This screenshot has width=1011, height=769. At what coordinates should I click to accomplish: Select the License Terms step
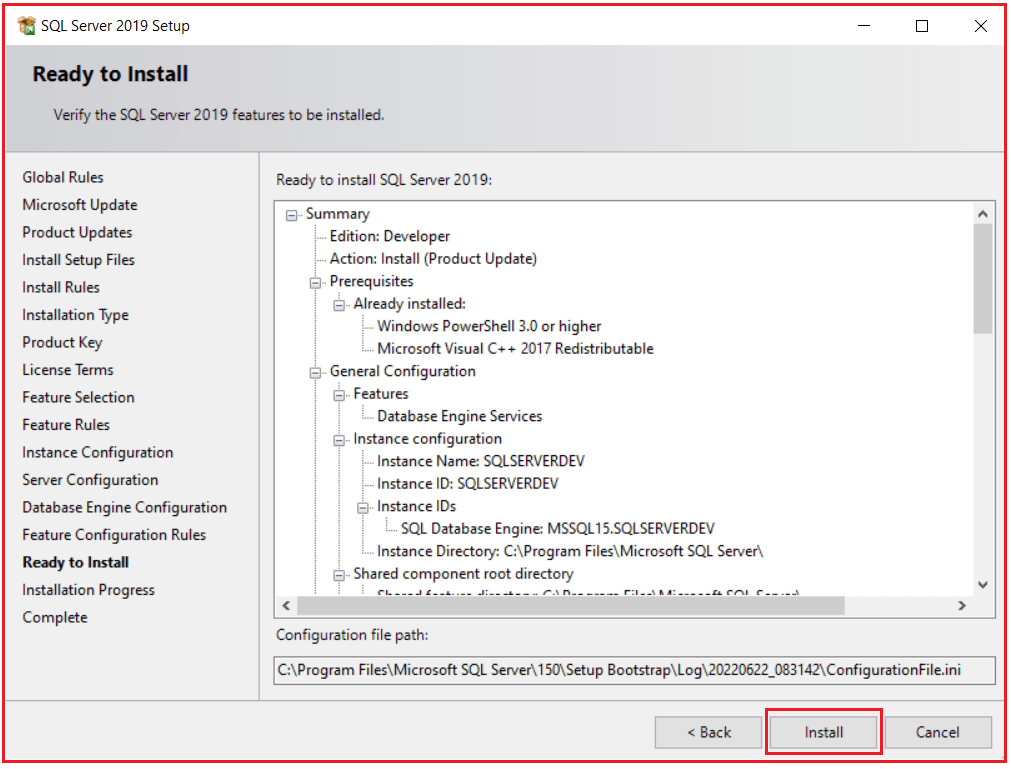(x=68, y=370)
